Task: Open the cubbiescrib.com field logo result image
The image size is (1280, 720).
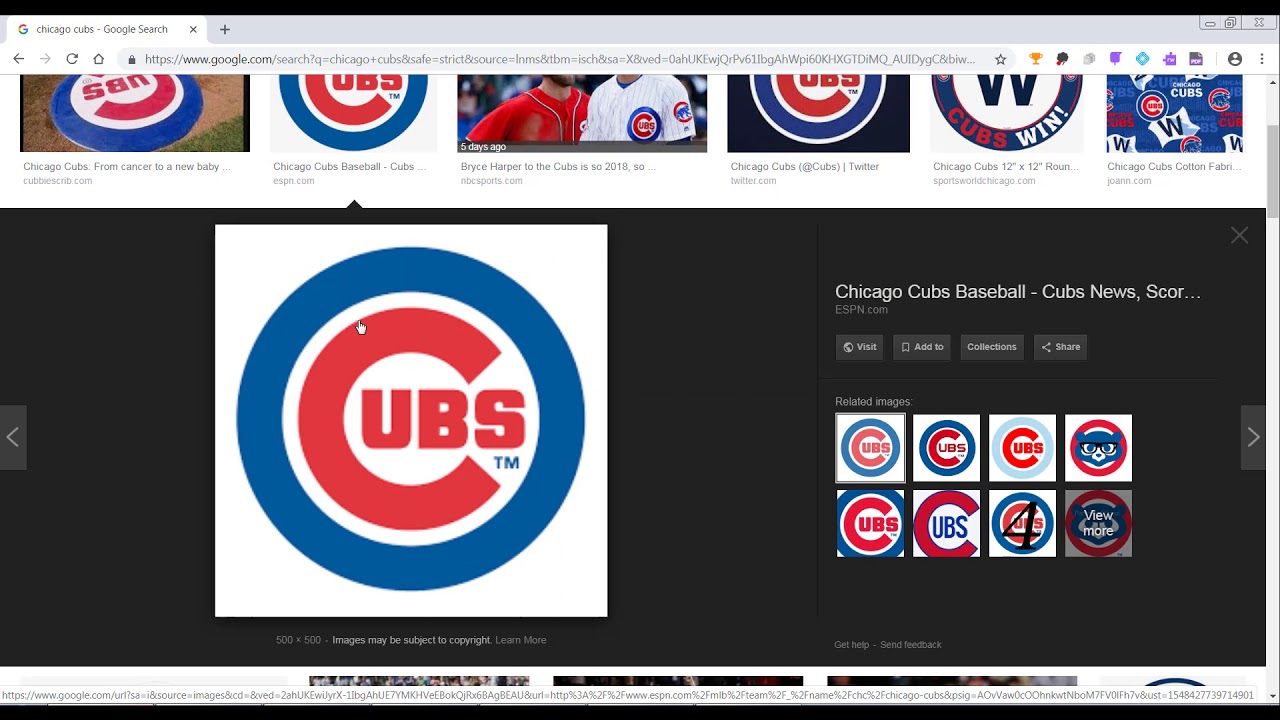Action: click(135, 113)
